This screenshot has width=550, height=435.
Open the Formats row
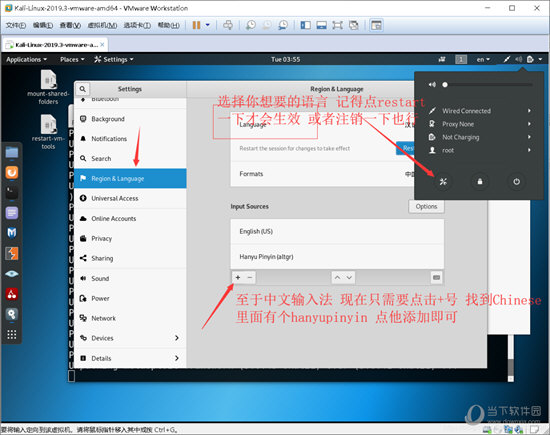(322, 174)
